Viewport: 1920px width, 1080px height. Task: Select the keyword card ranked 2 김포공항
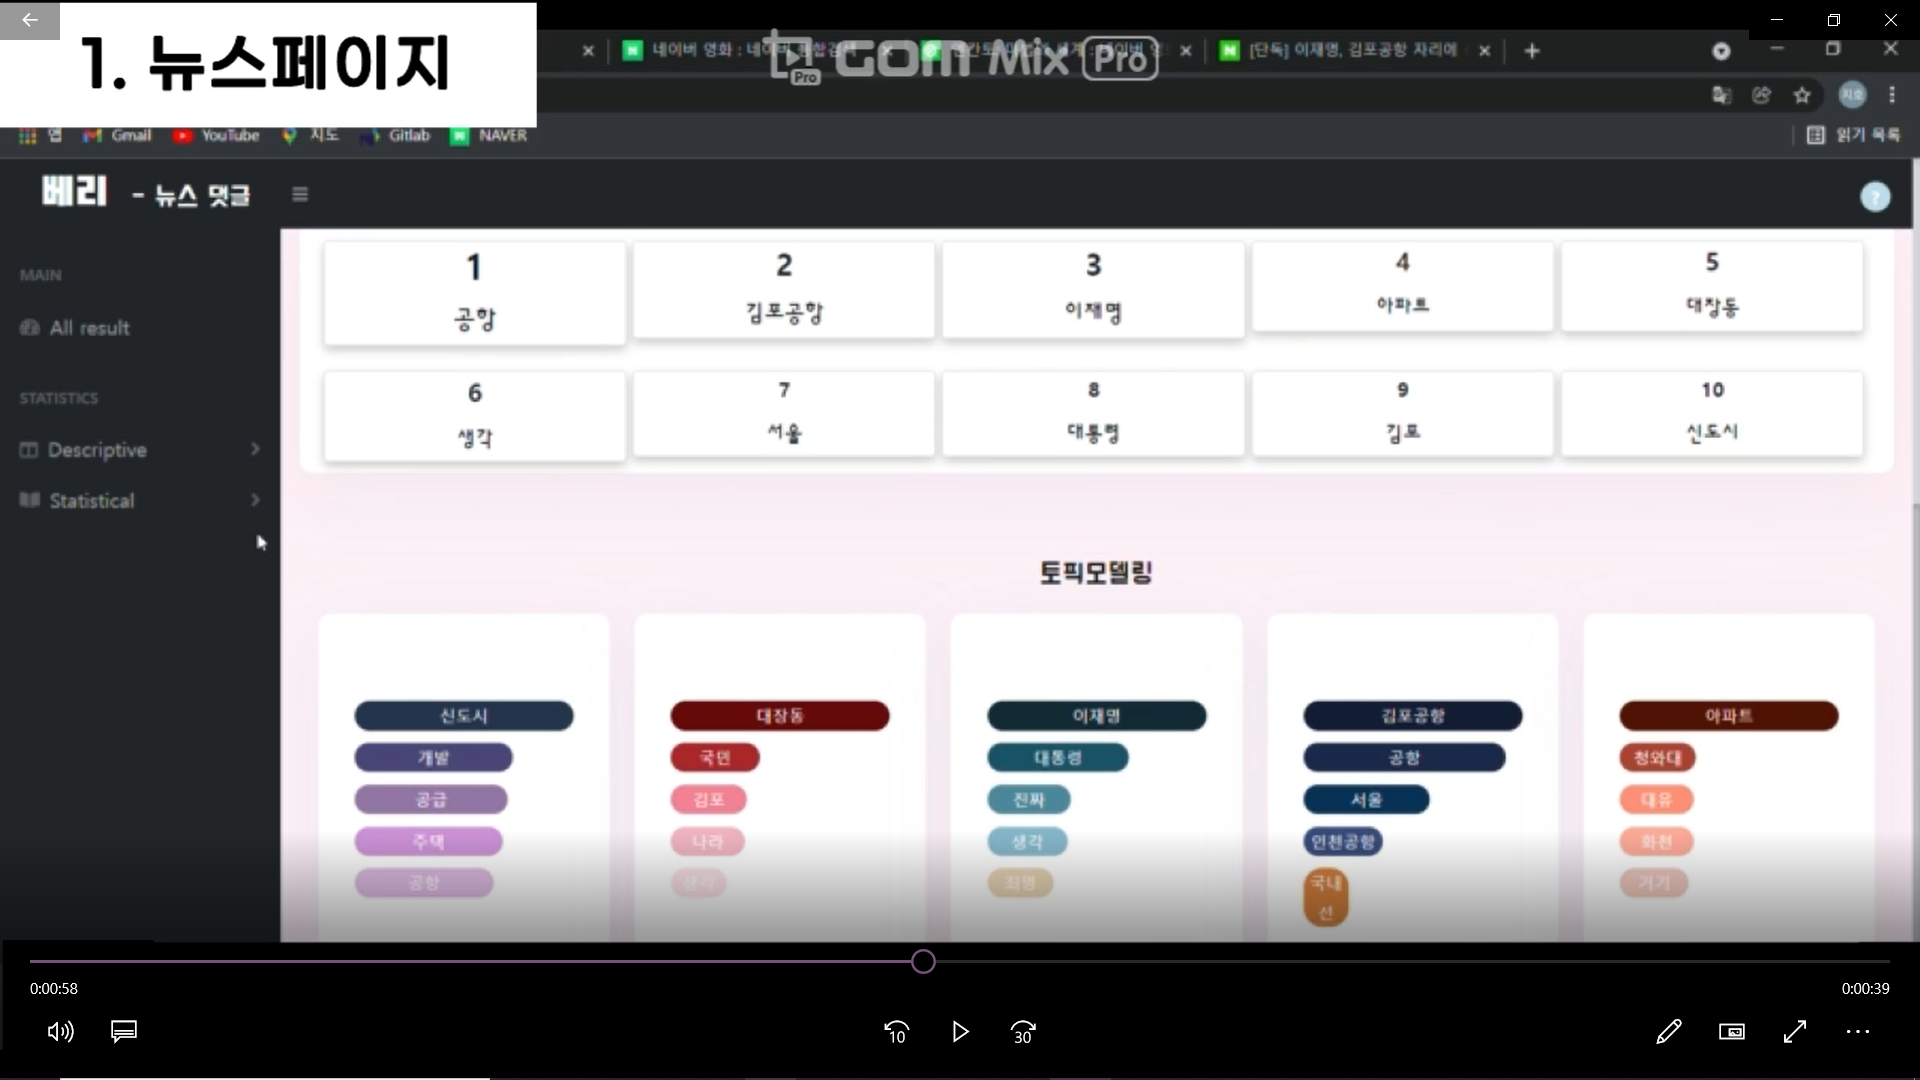[784, 290]
